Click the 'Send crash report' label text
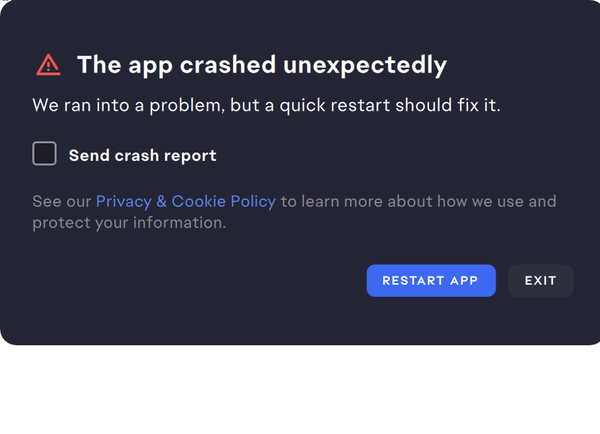600x434 pixels. 142,155
